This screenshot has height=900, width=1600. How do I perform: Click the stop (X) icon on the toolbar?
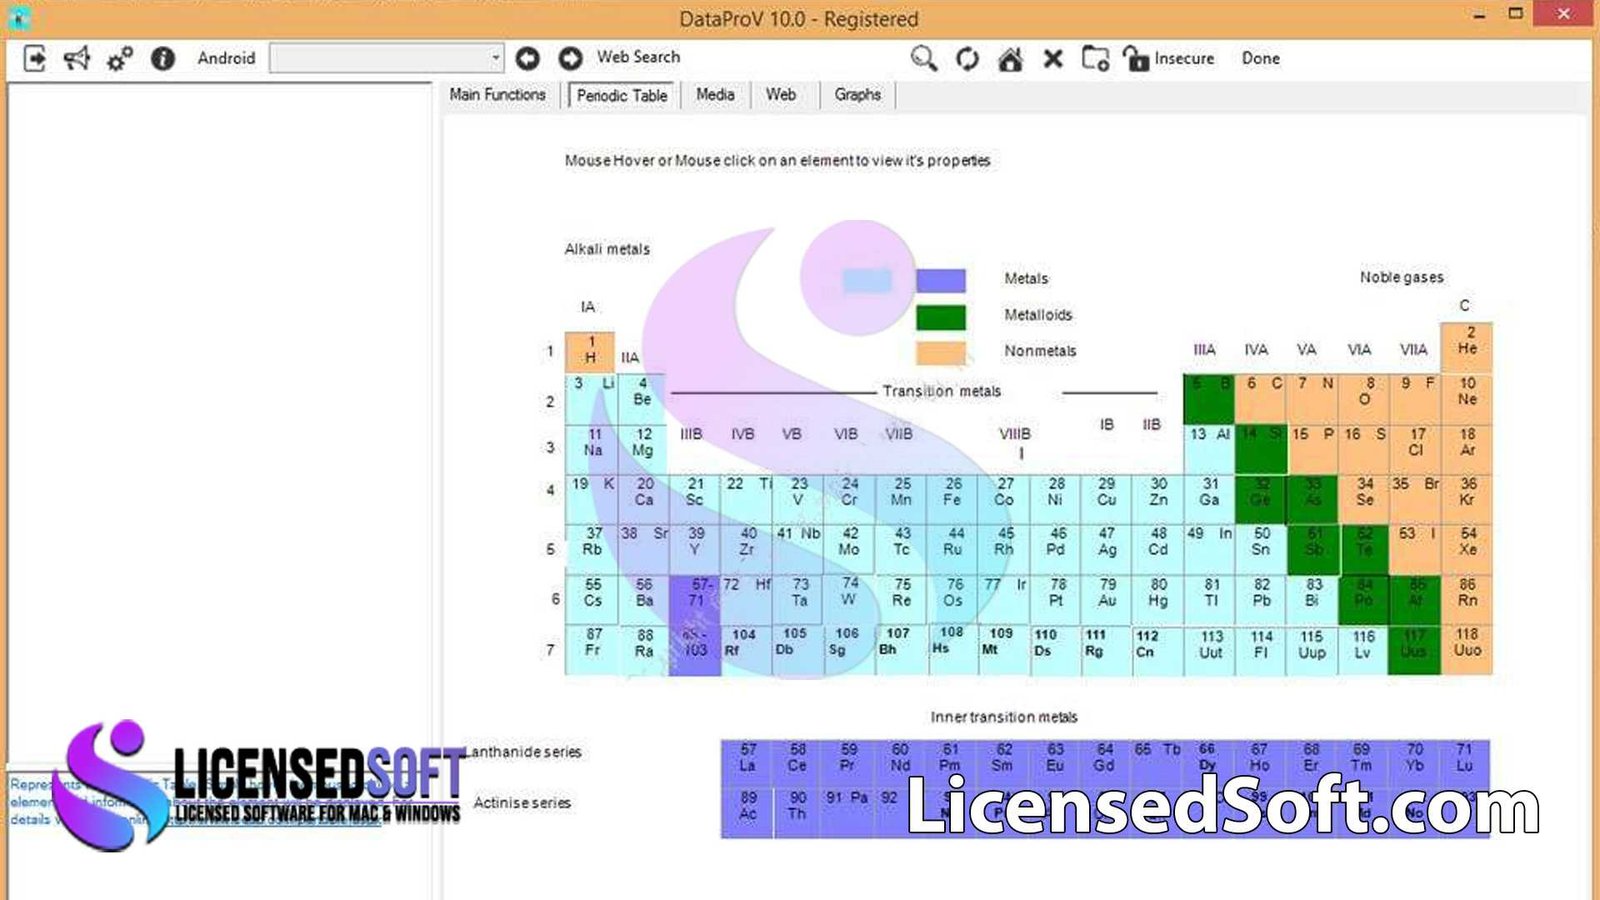[x=1052, y=59]
